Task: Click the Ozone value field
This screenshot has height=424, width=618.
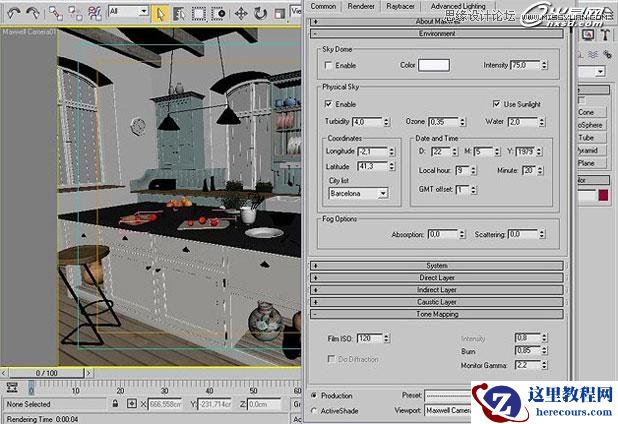Action: 444,122
